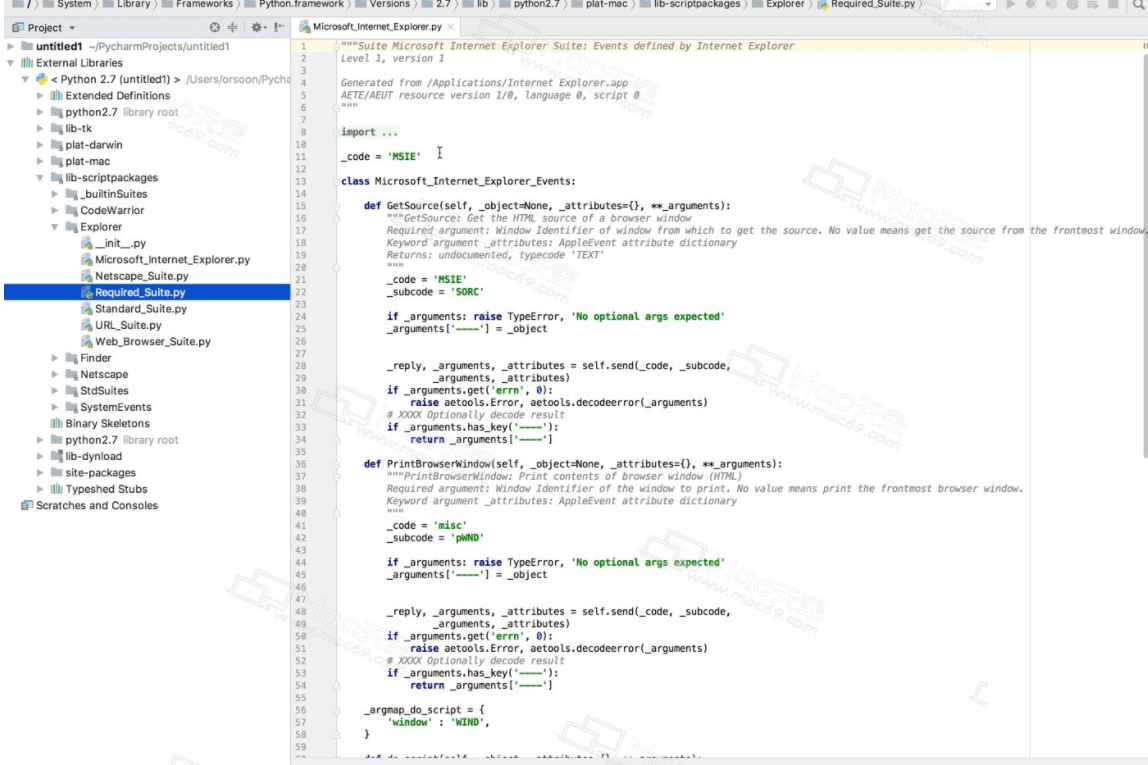Viewport: 1148px width, 765px height.
Task: Expand Extended Definitions
Action: tap(40, 96)
